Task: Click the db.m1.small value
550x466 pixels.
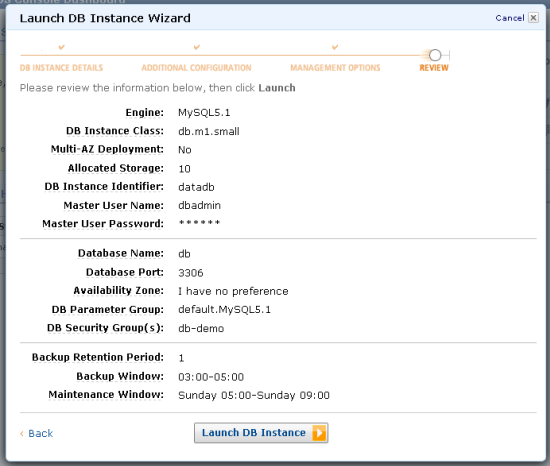Action: coord(209,131)
